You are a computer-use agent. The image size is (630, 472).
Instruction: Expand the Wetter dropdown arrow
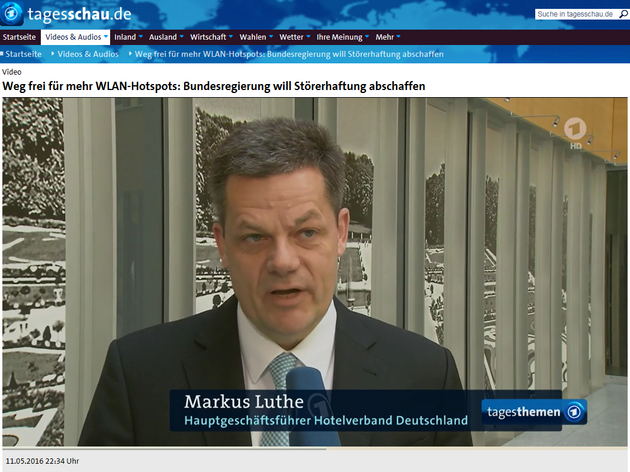(308, 37)
